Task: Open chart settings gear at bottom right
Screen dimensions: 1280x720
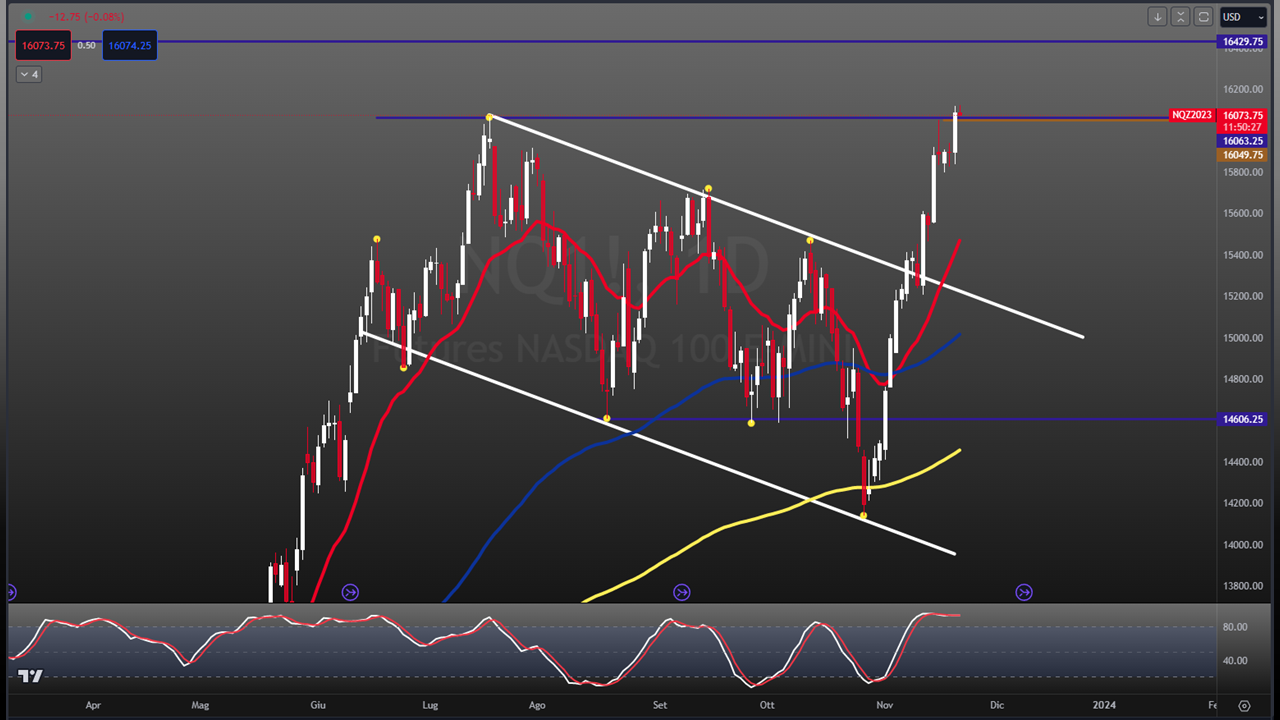Action: click(x=1244, y=705)
